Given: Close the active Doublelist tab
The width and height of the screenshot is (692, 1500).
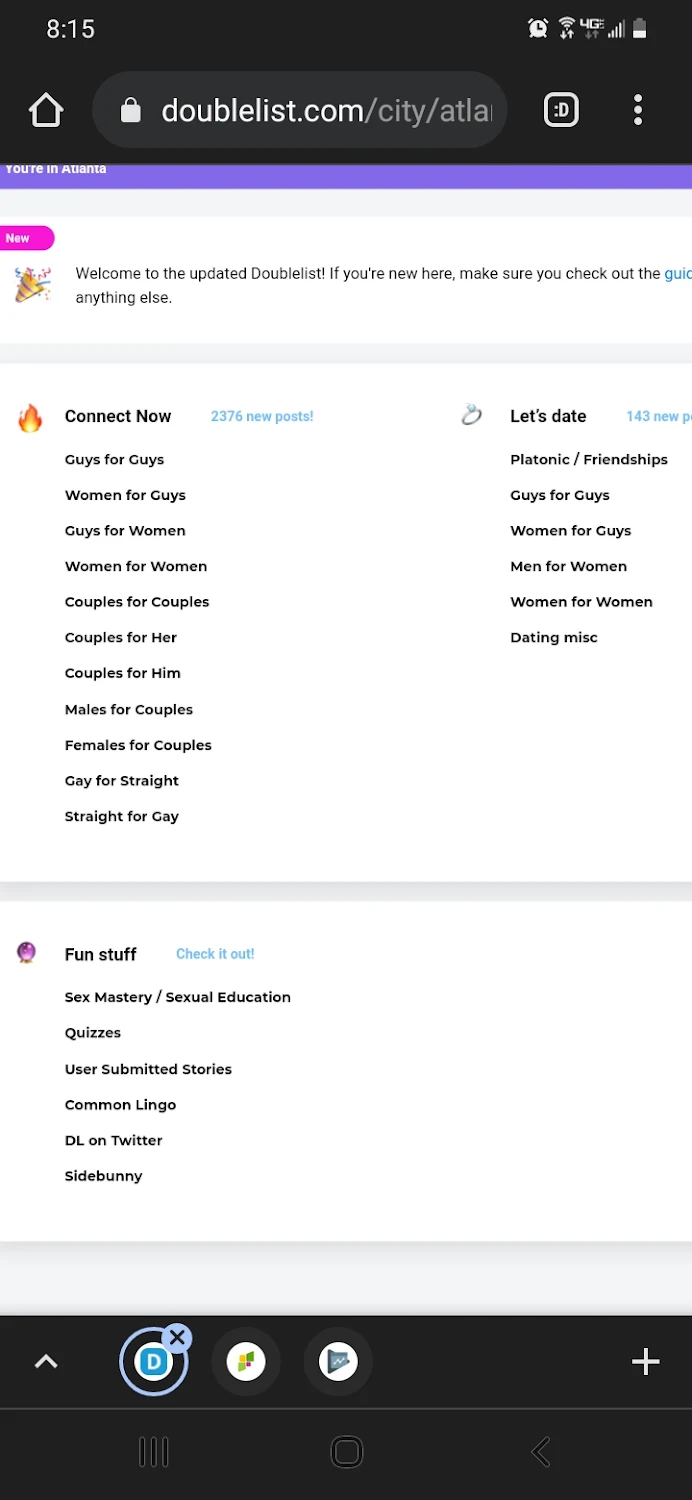Looking at the screenshot, I should click(x=177, y=1338).
